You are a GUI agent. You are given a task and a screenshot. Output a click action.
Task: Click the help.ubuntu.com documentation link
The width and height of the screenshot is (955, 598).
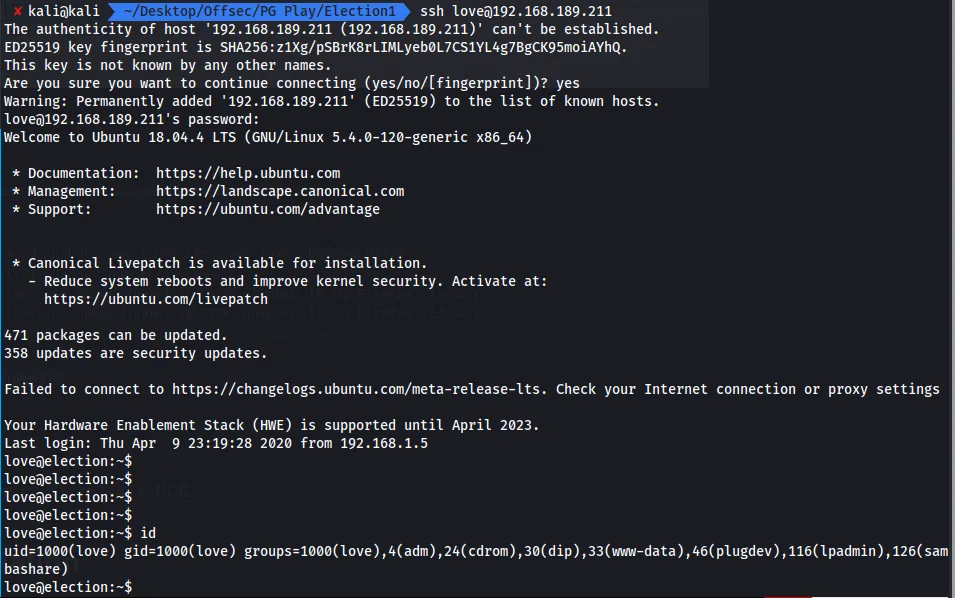coord(248,174)
